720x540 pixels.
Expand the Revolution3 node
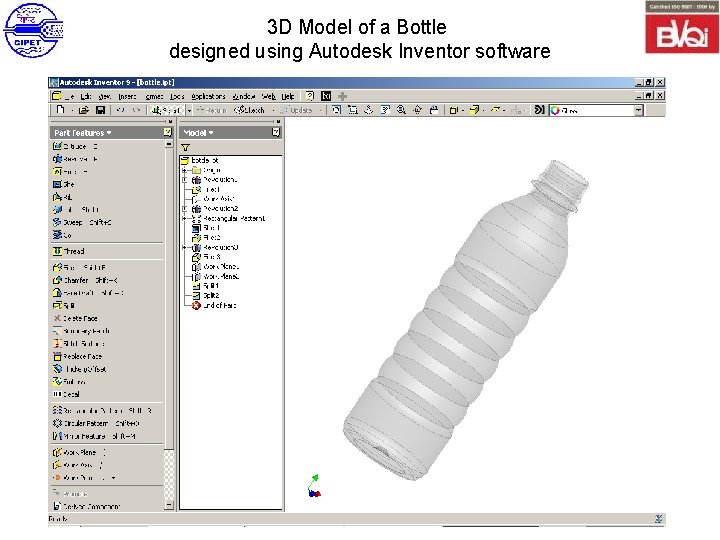[x=185, y=248]
